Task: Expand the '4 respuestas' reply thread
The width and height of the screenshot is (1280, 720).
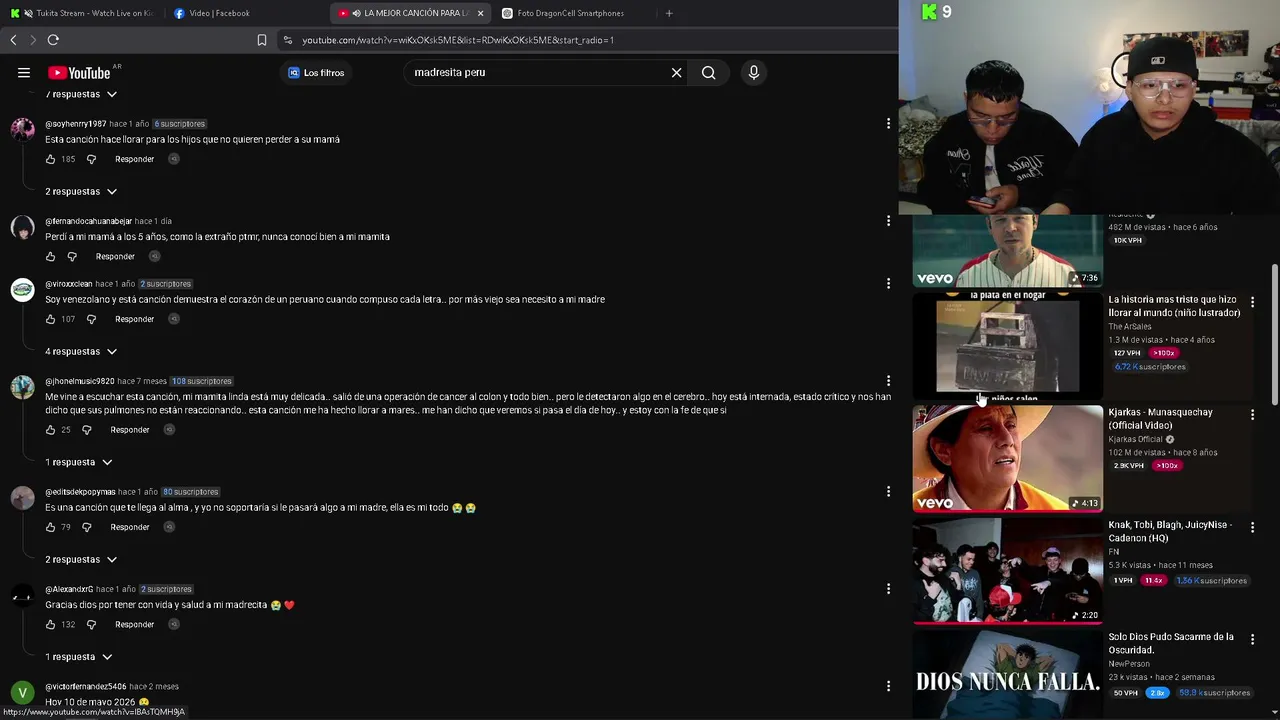Action: point(81,351)
